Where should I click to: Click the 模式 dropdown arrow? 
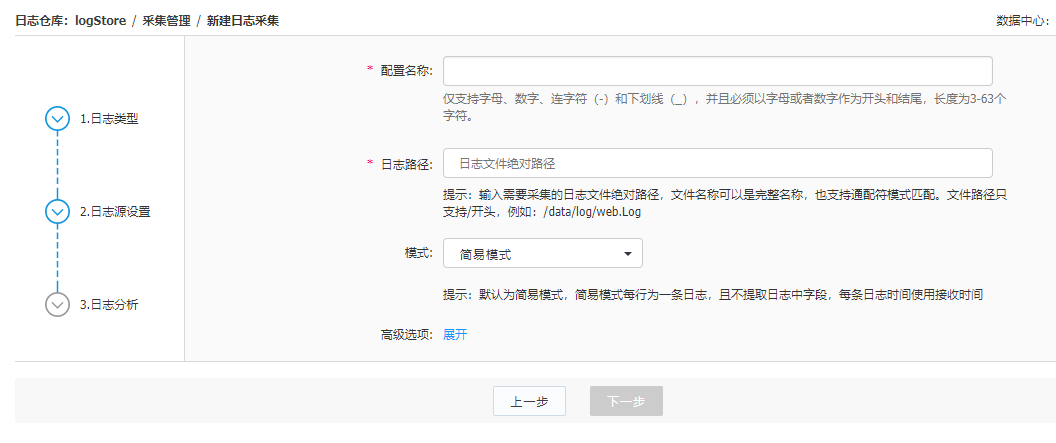628,254
